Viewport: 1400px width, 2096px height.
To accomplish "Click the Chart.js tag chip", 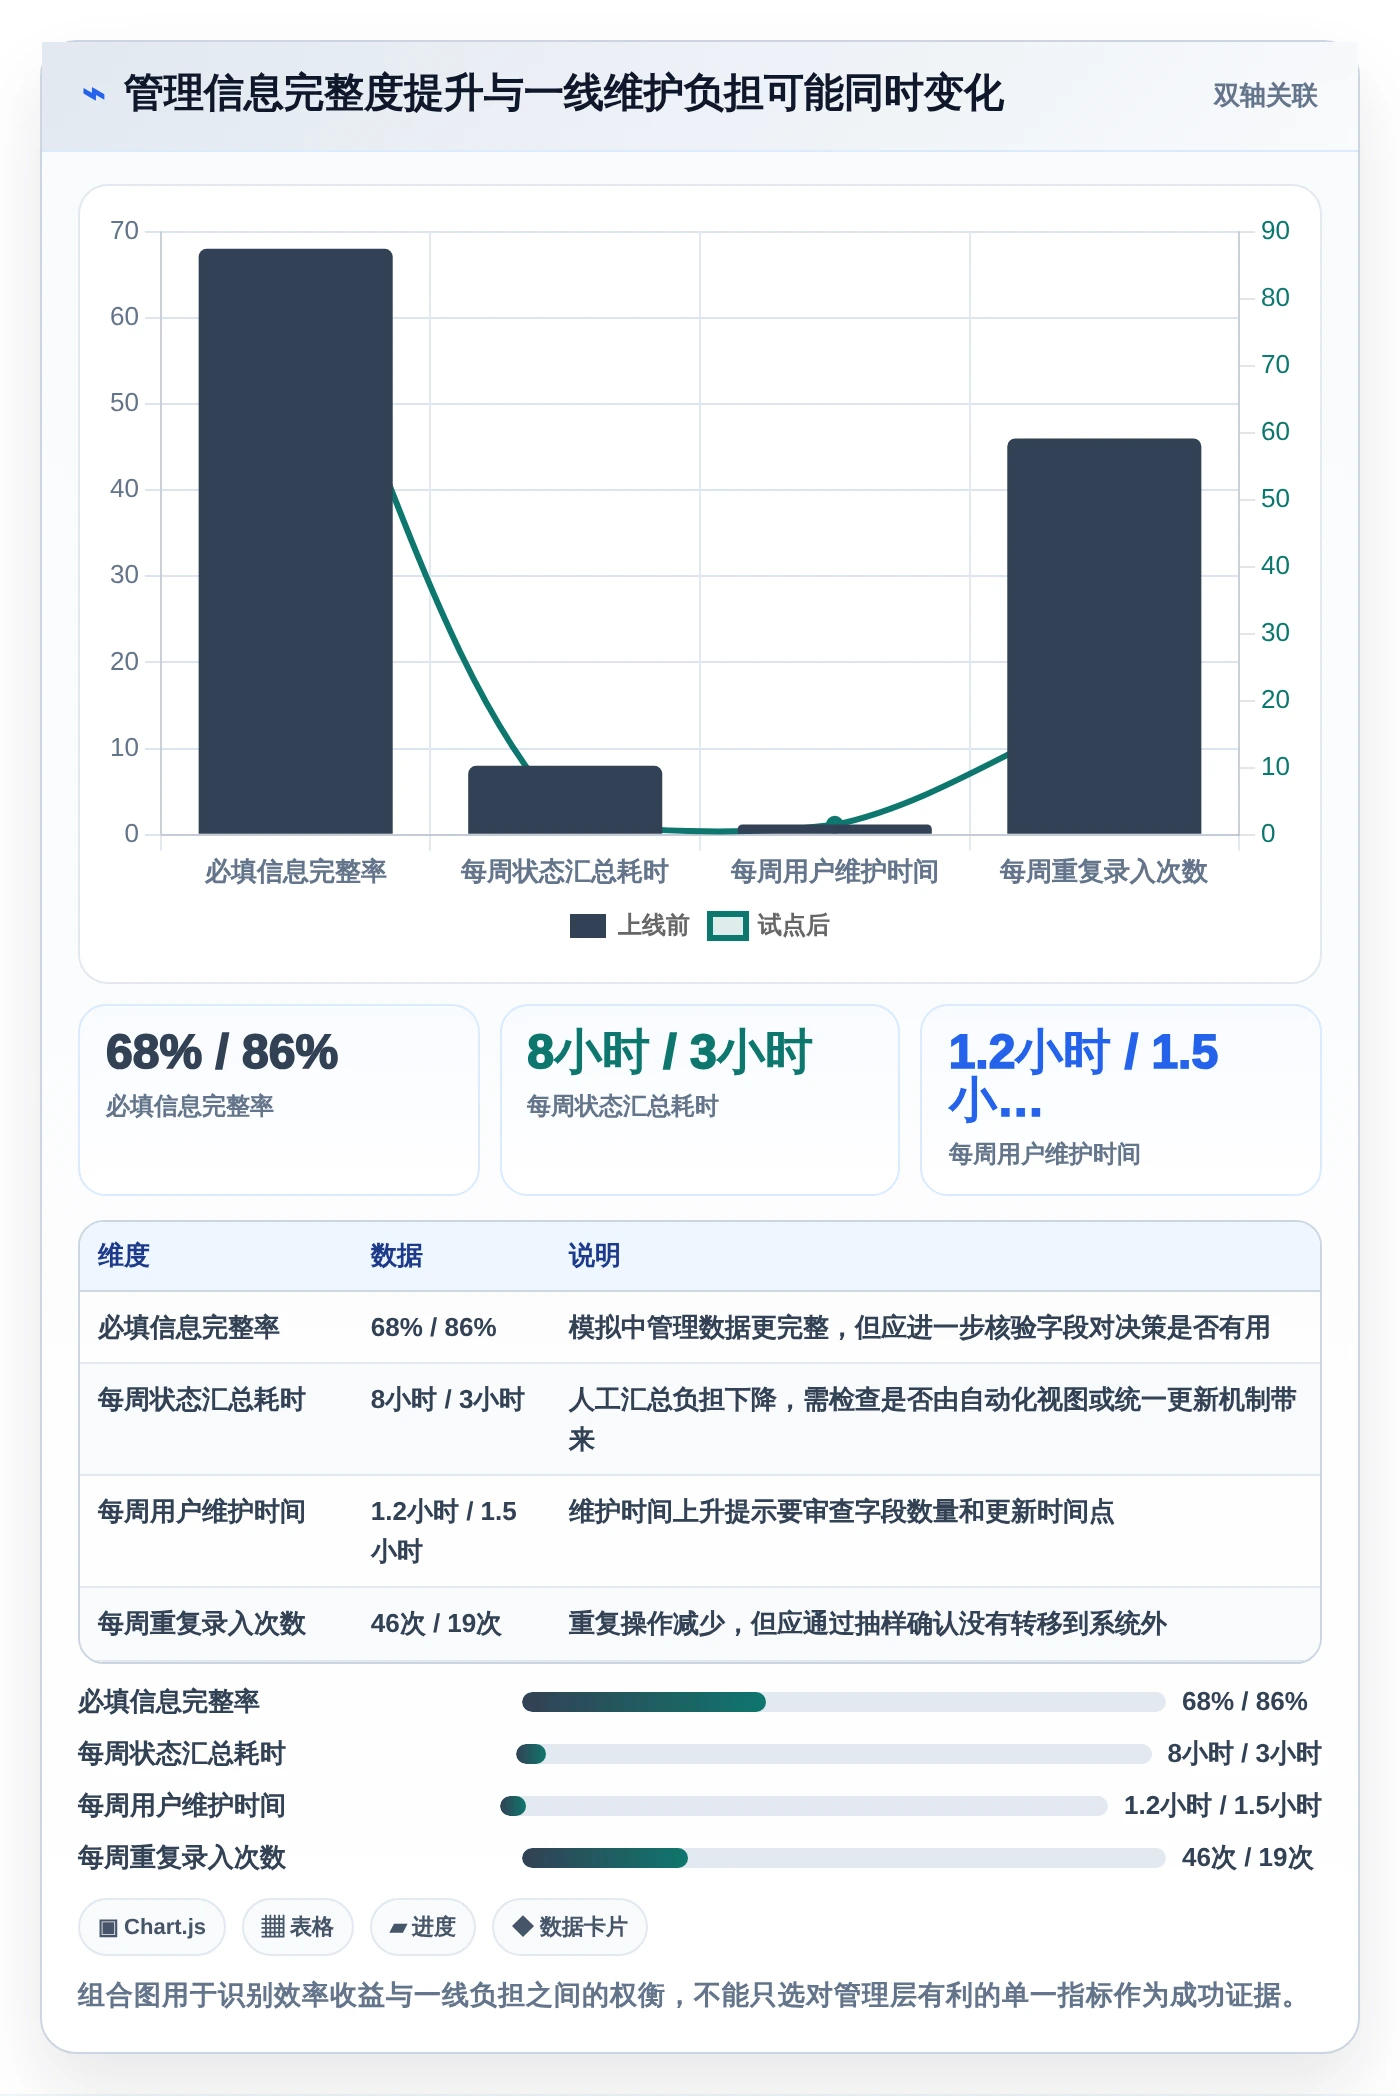I will tap(152, 1927).
